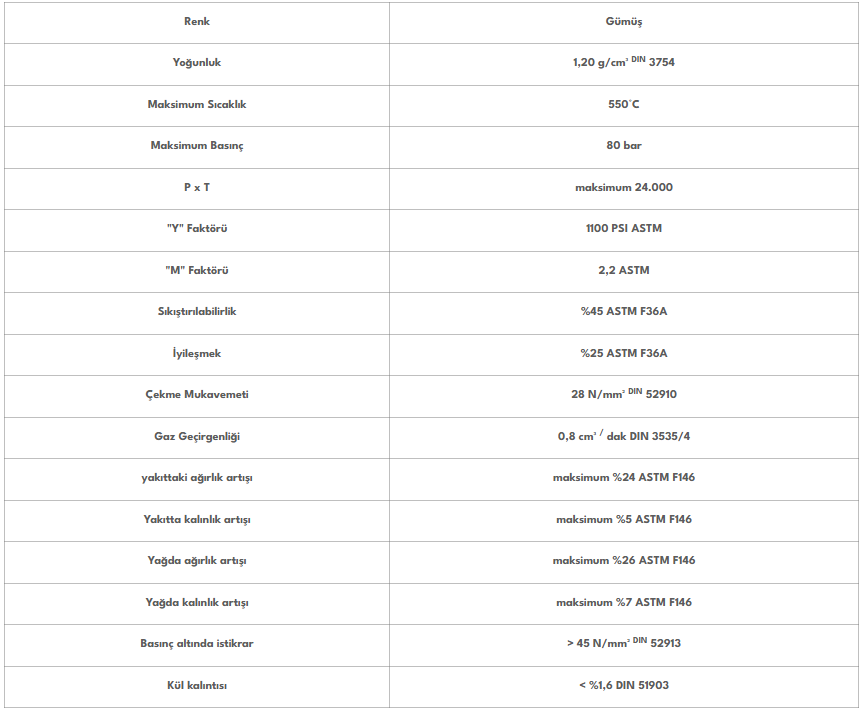Select the "550°C" temperature value
Image resolution: width=862 pixels, height=714 pixels.
[x=623, y=104]
